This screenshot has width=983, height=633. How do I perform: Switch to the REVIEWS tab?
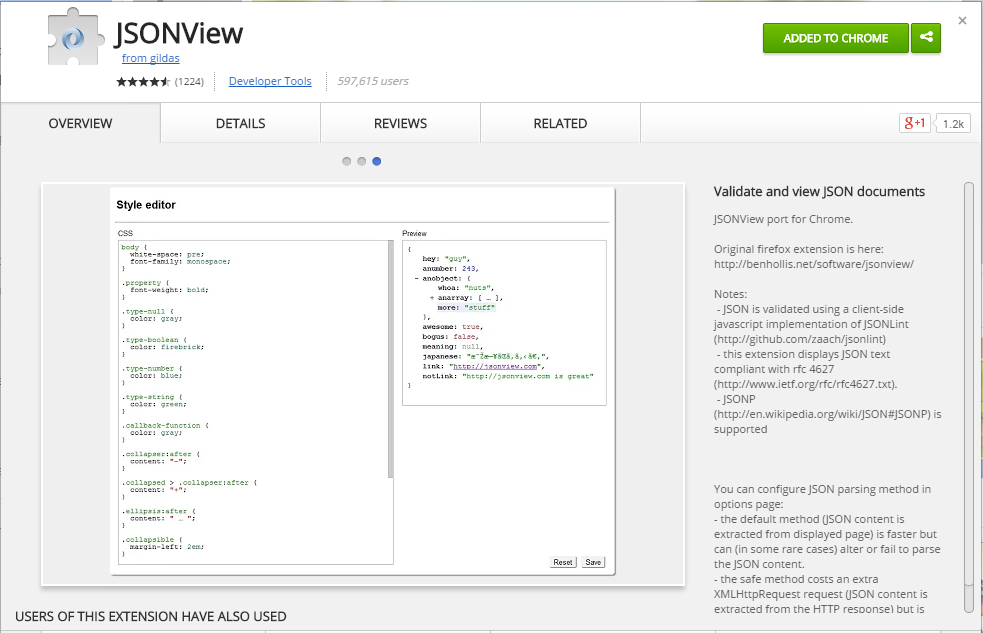[401, 123]
